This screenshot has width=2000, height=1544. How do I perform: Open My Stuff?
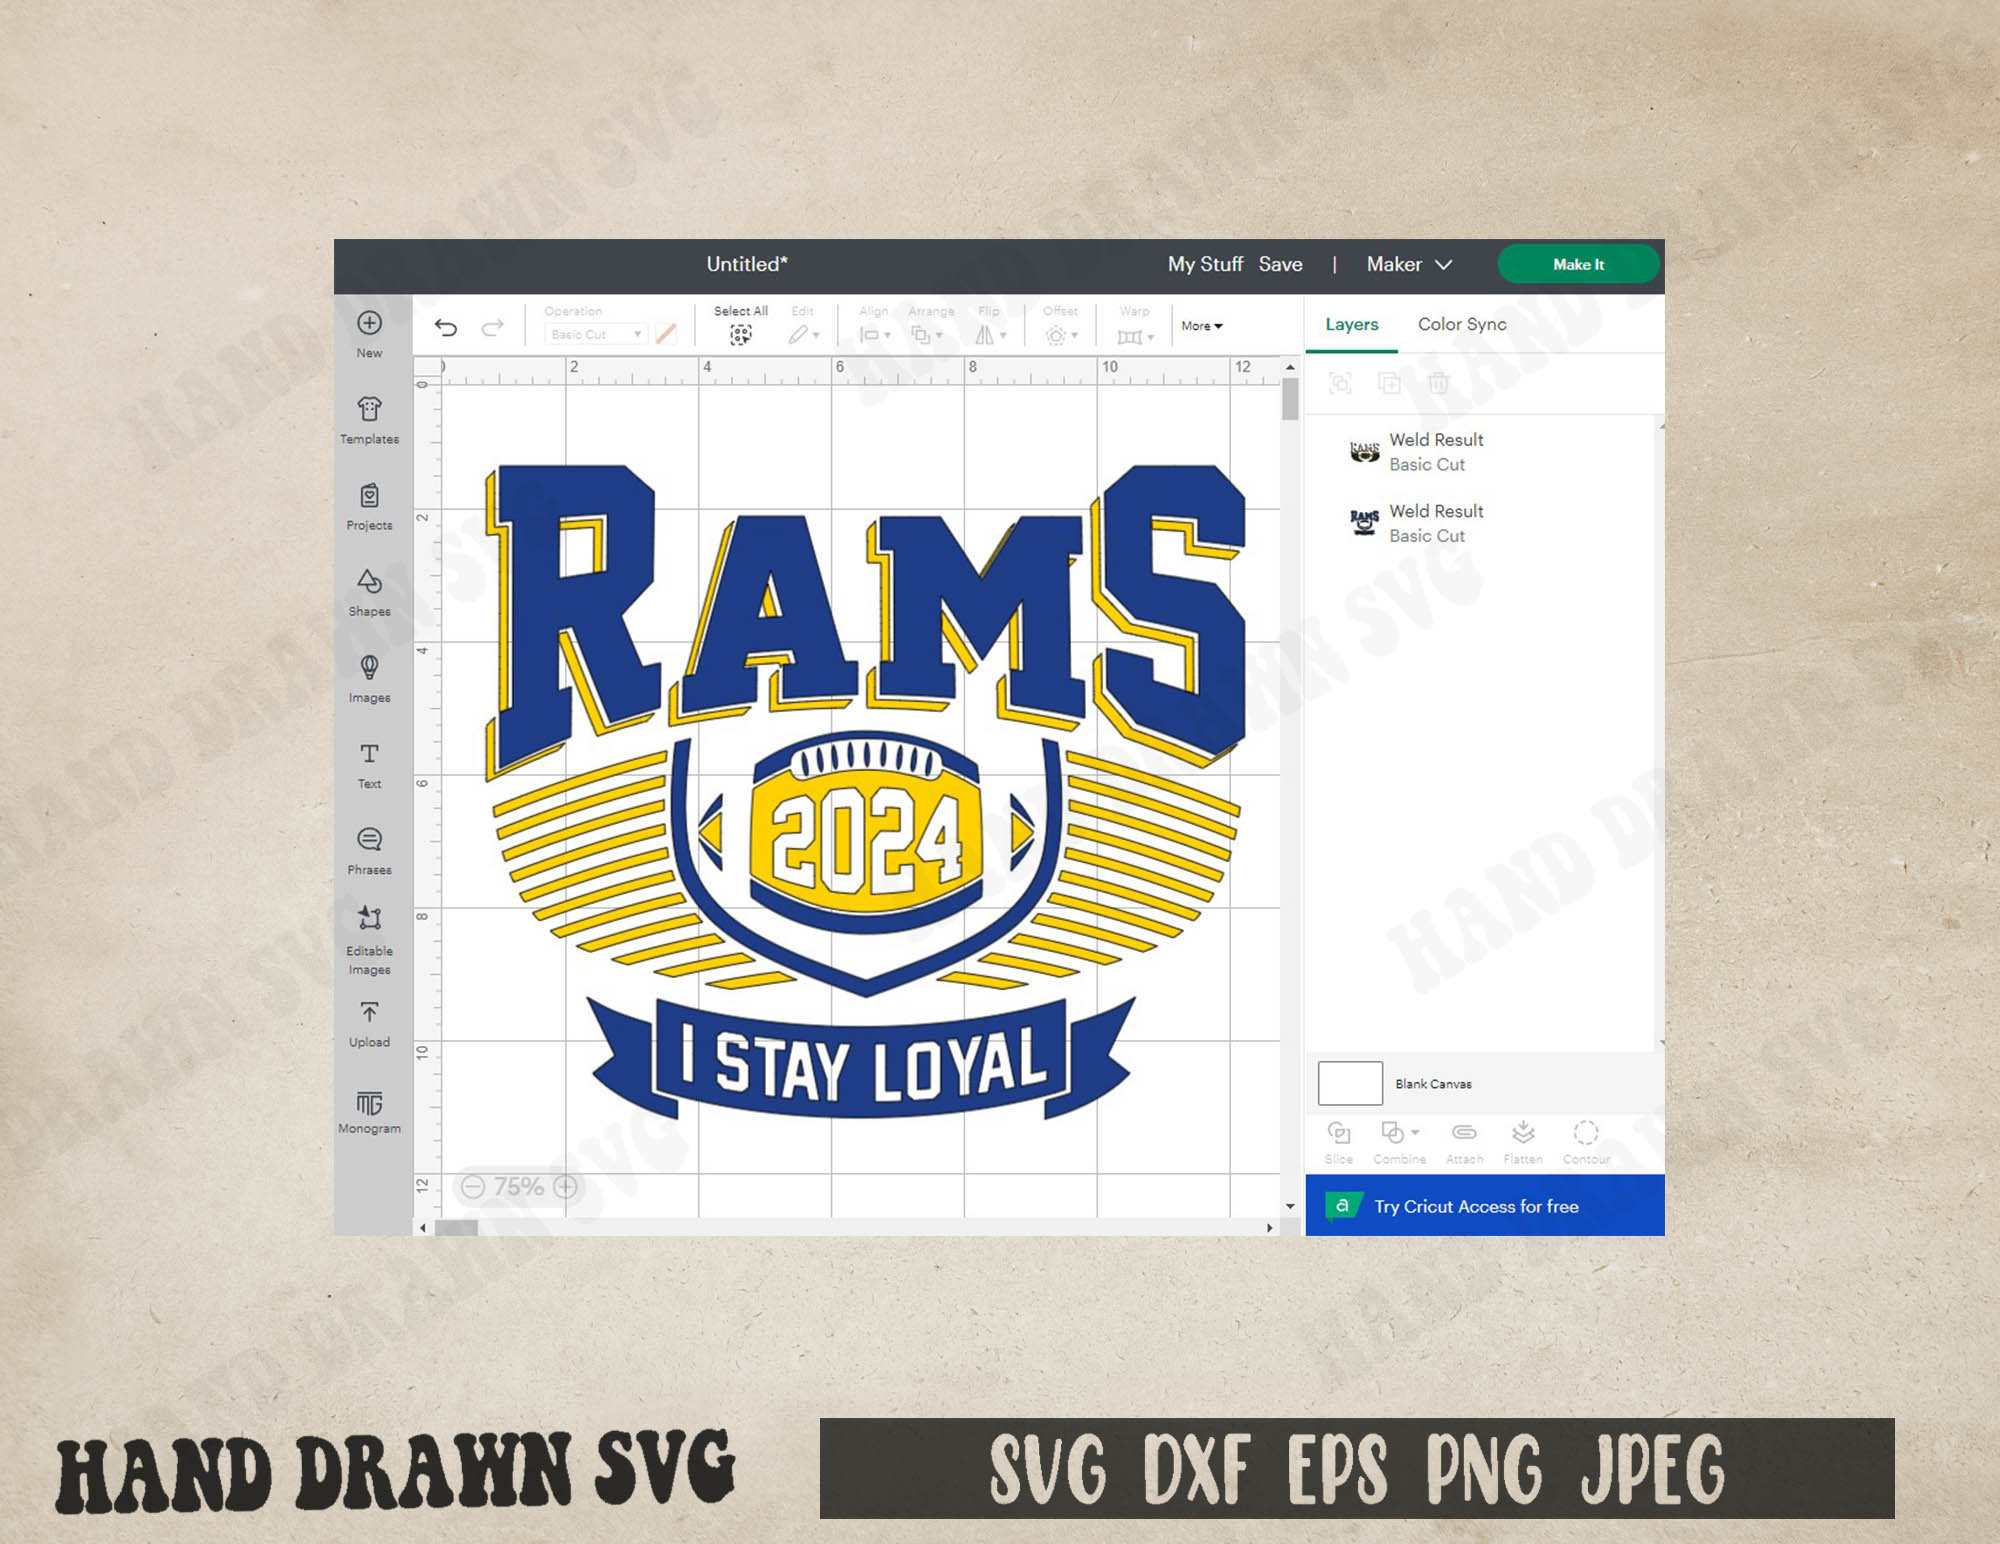point(1205,264)
